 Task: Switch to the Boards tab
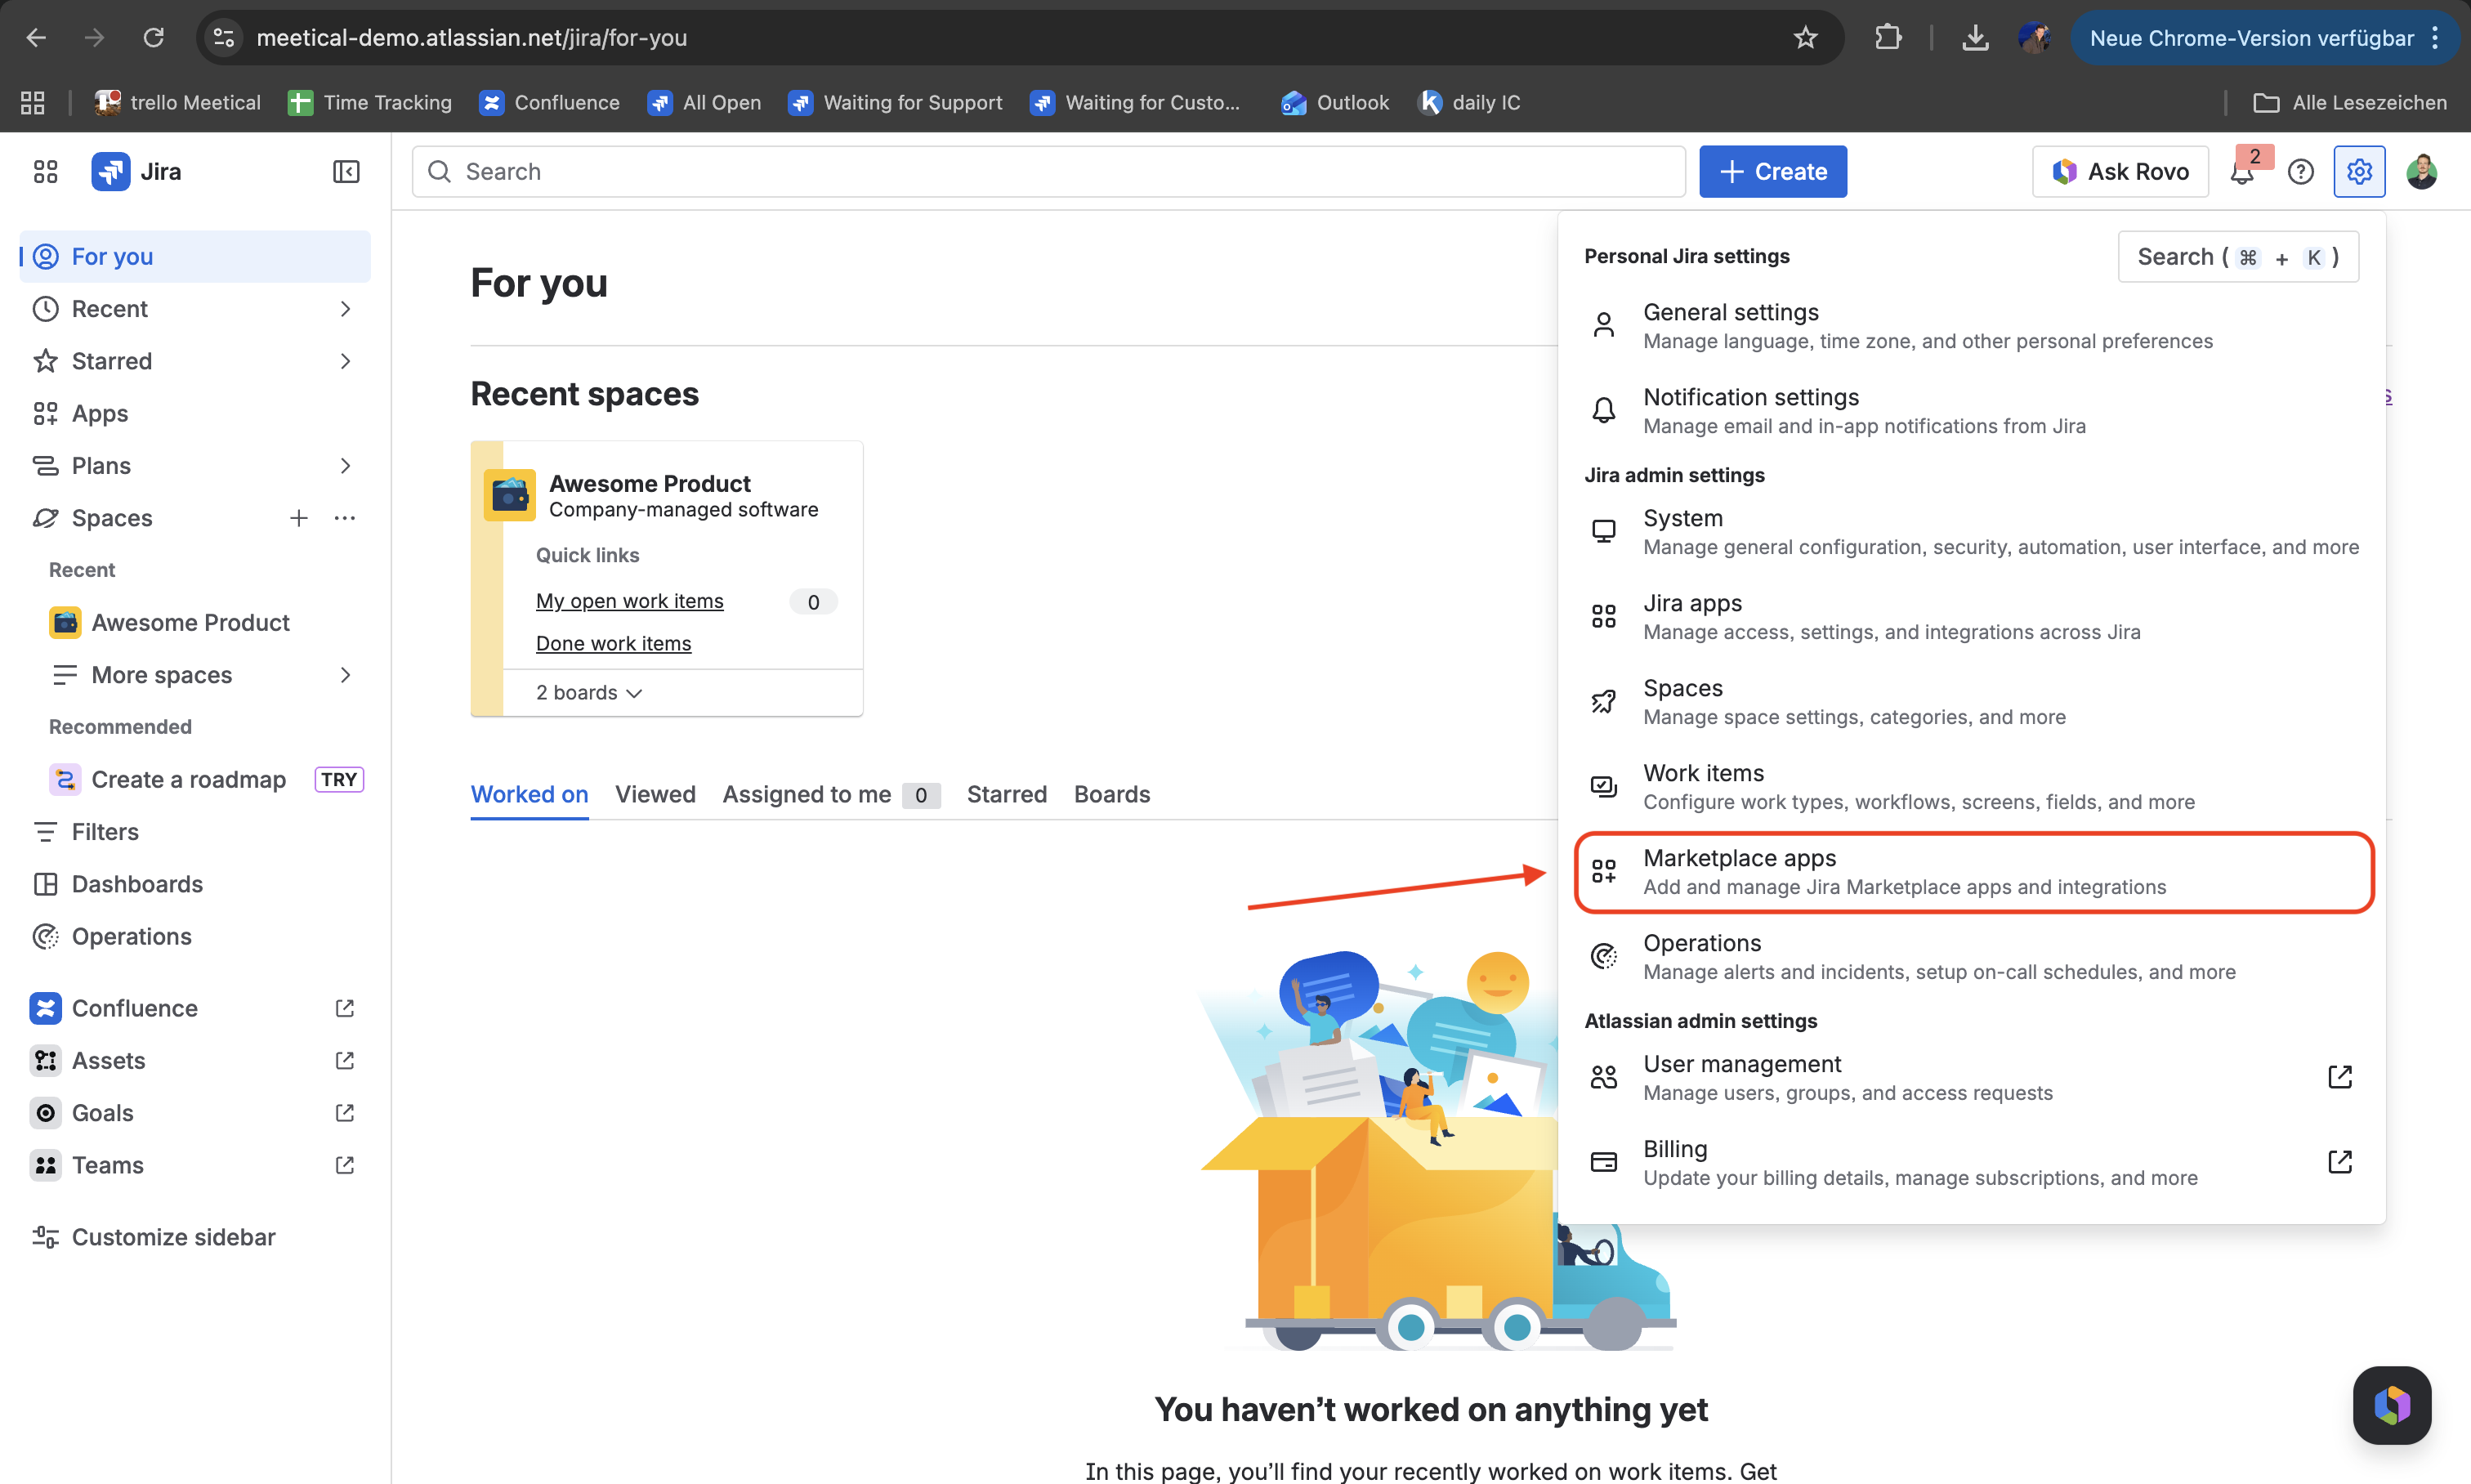[x=1112, y=795]
